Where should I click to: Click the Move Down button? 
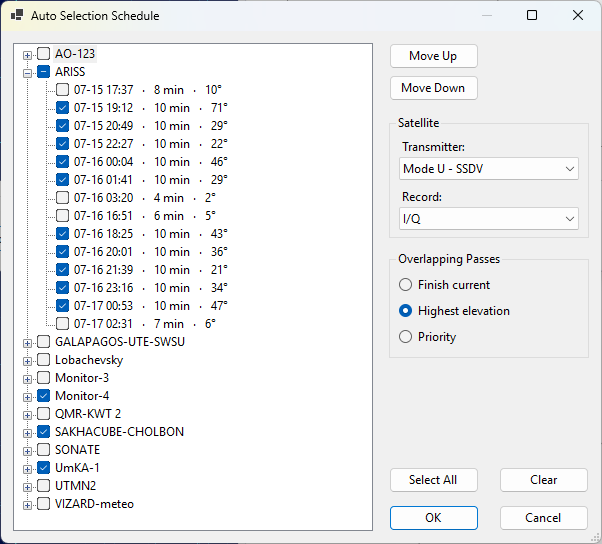click(434, 88)
